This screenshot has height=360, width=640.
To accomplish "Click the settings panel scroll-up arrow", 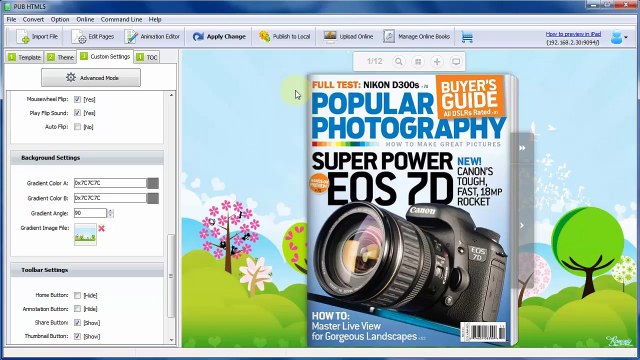I will point(171,95).
